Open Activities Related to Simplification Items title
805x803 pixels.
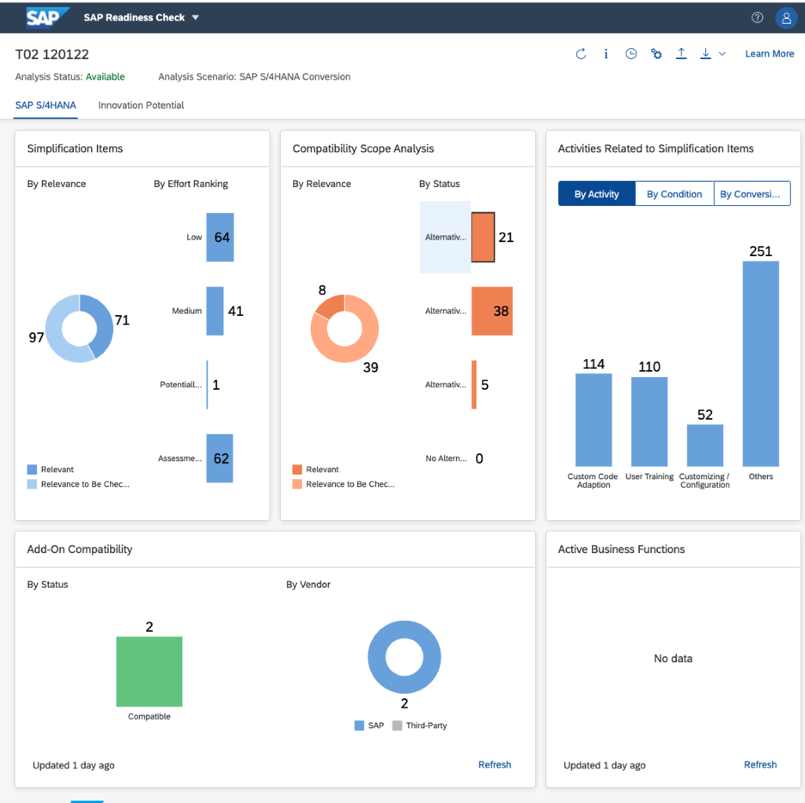656,149
